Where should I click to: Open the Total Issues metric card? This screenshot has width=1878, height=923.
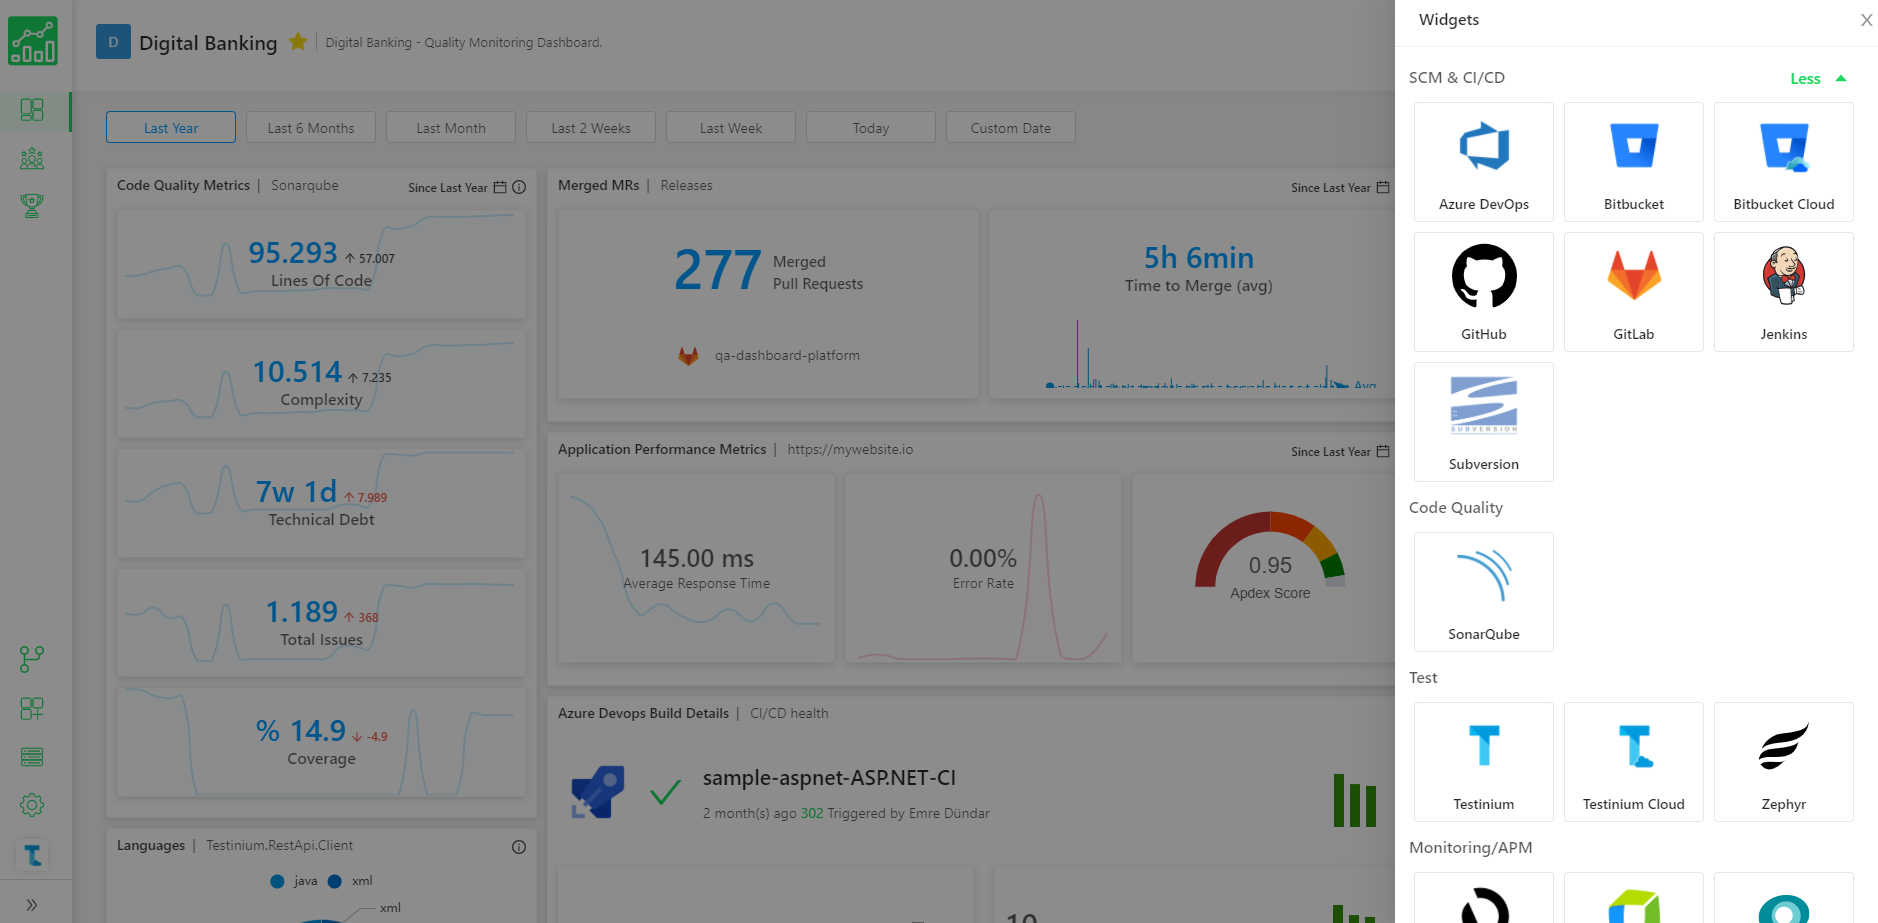(x=321, y=623)
